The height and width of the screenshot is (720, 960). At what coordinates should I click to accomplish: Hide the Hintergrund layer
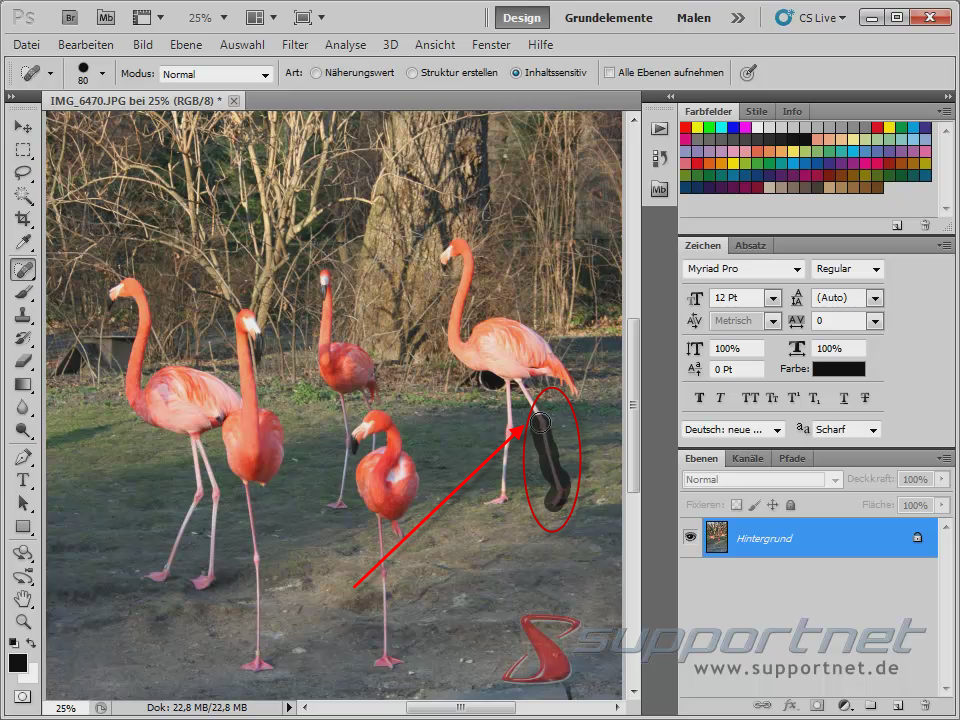(689, 538)
